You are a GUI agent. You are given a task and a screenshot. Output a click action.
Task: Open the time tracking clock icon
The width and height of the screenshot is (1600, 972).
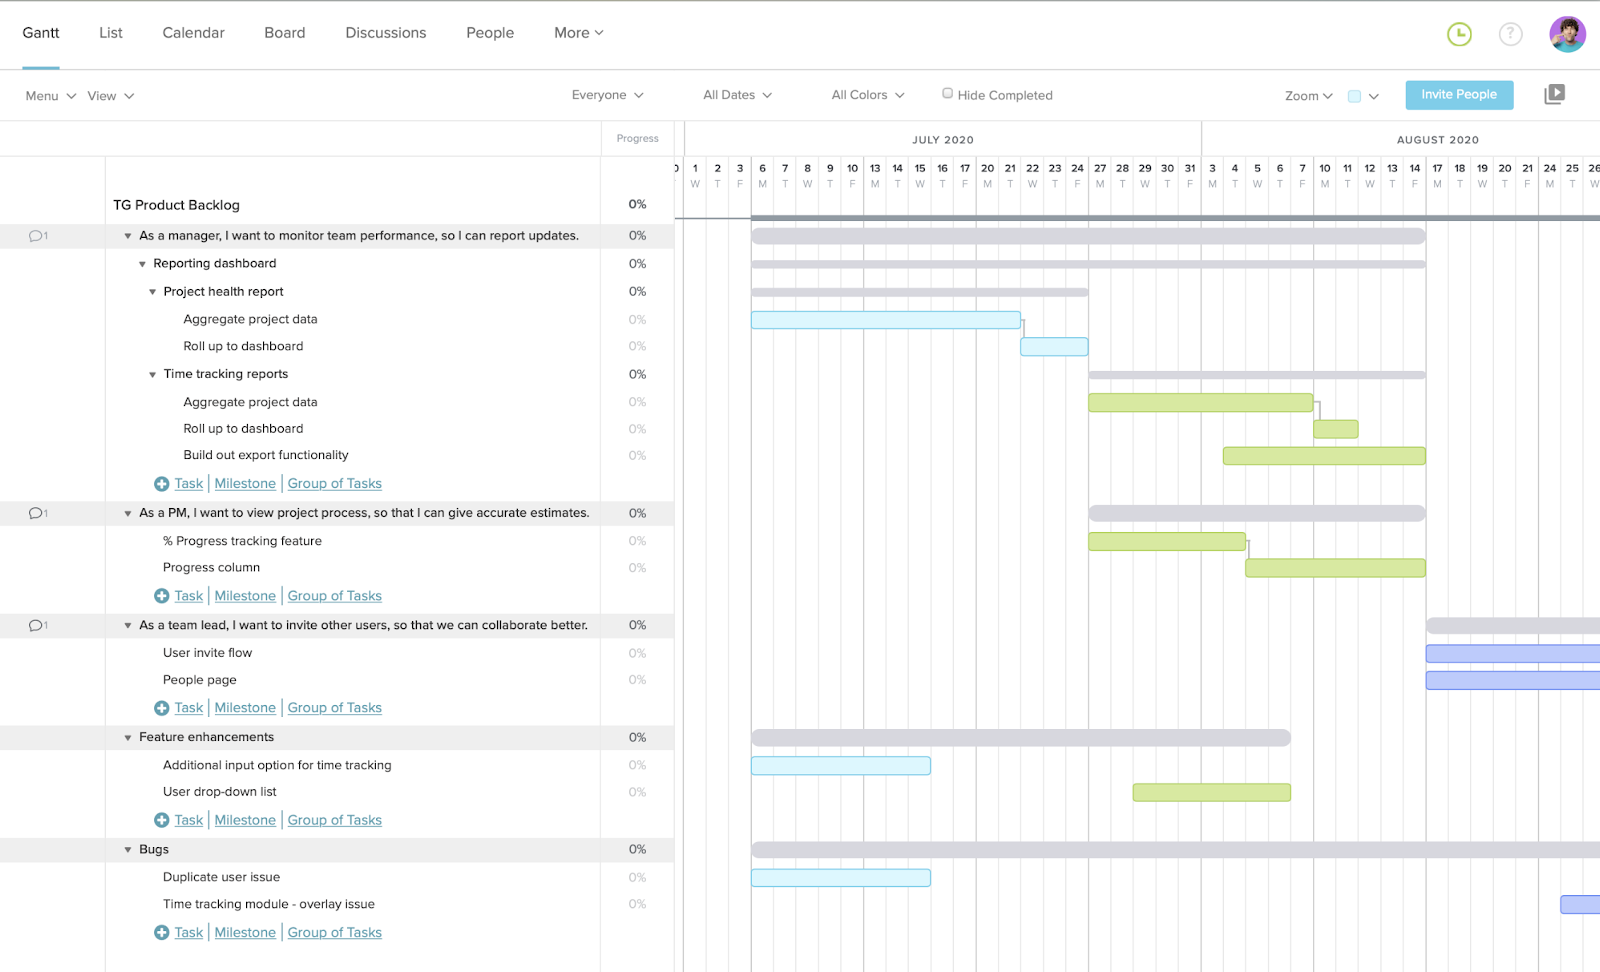(1459, 34)
